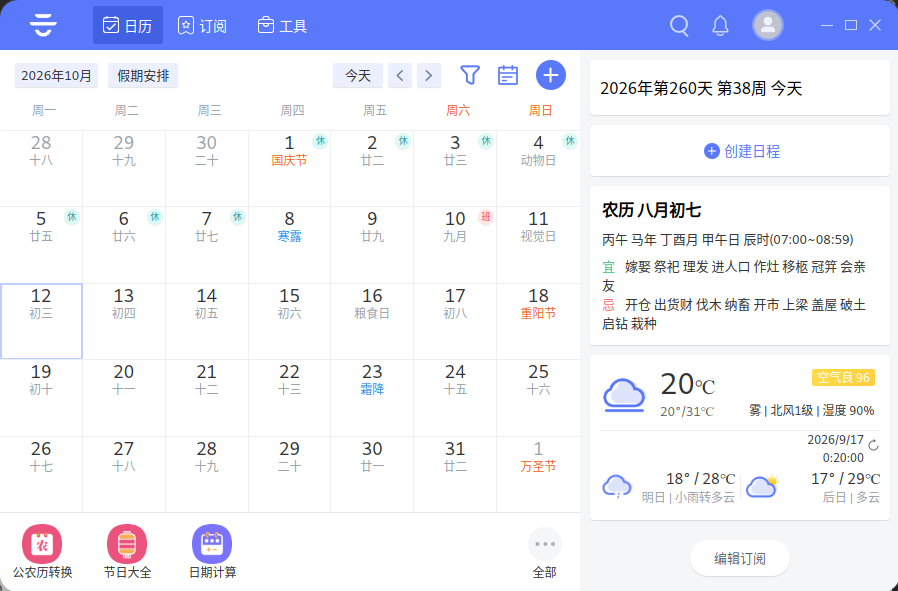Refresh the weather data
898x591 pixels.
[873, 445]
